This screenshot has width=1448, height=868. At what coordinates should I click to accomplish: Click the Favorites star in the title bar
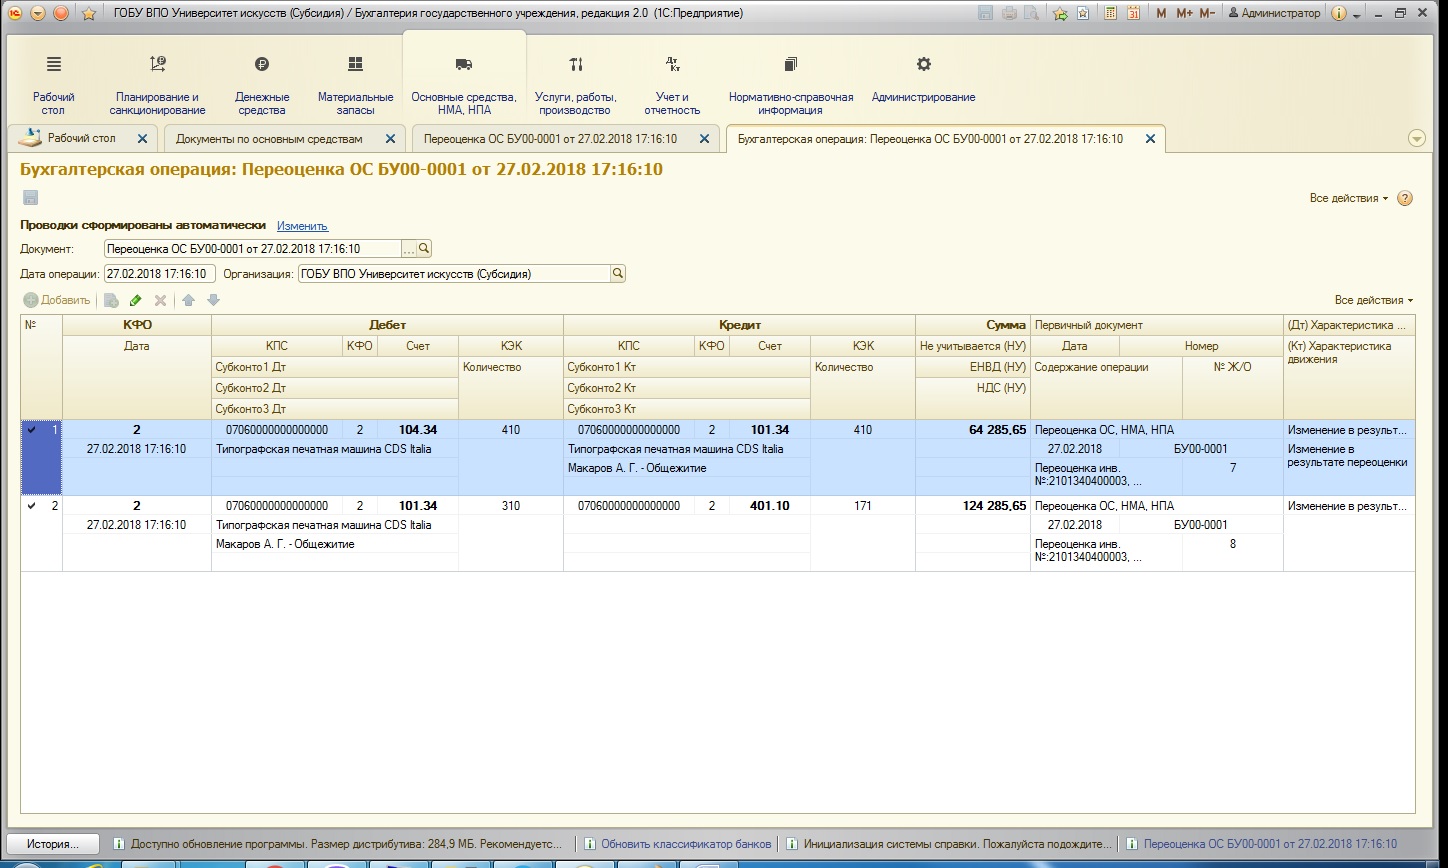[87, 14]
